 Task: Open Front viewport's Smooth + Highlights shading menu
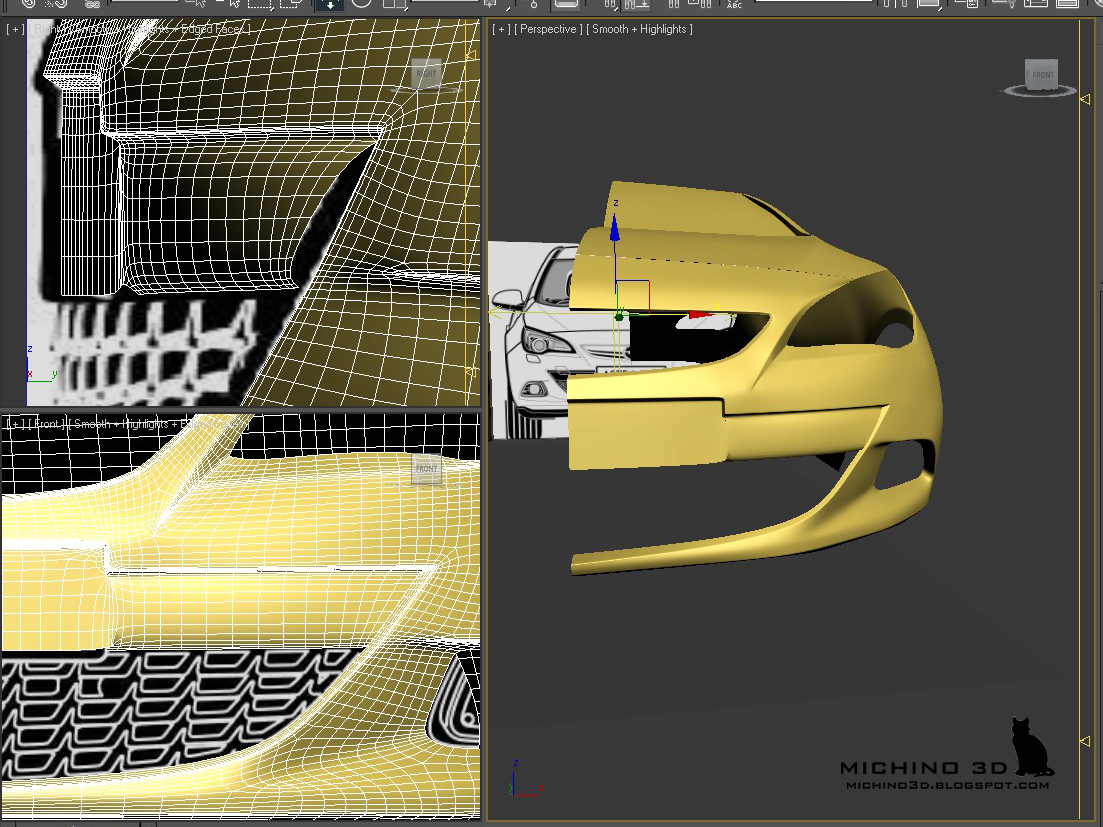(x=158, y=424)
